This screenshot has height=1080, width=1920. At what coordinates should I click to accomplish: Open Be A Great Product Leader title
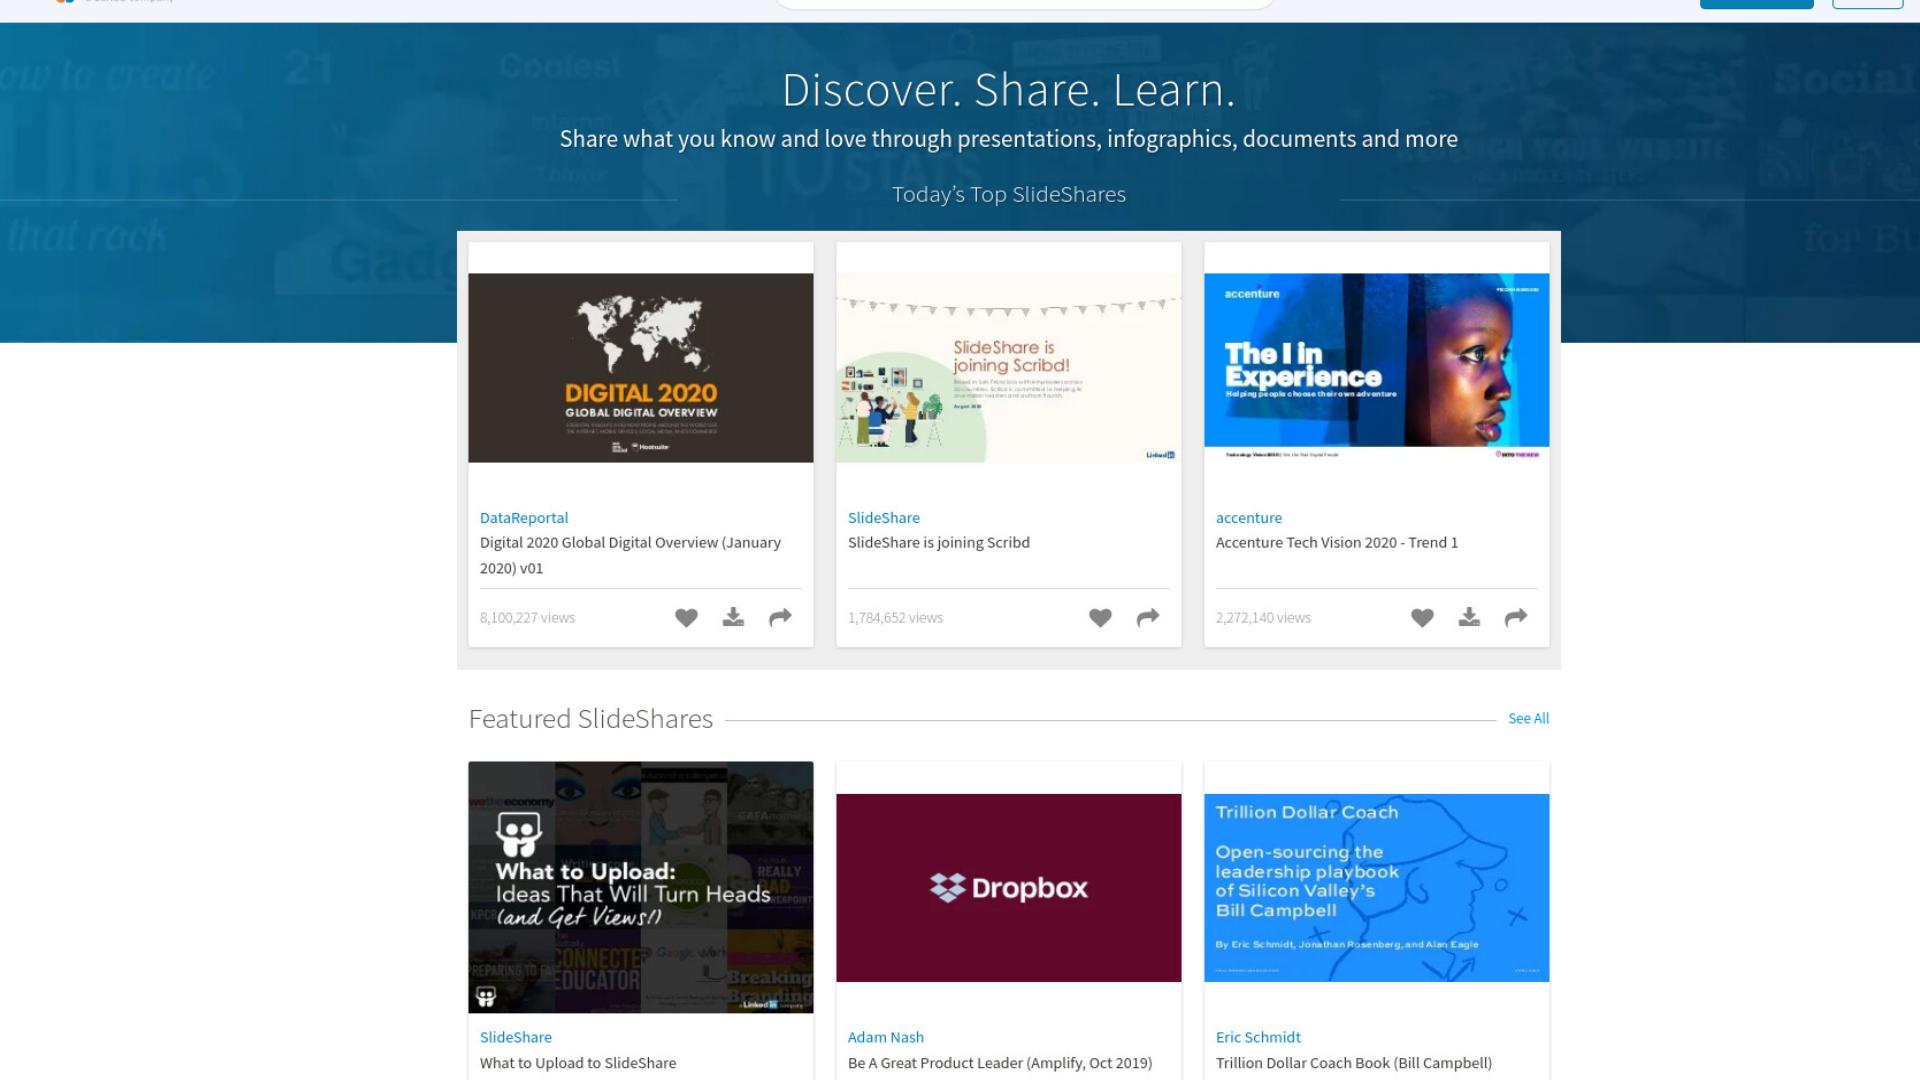1000,1063
